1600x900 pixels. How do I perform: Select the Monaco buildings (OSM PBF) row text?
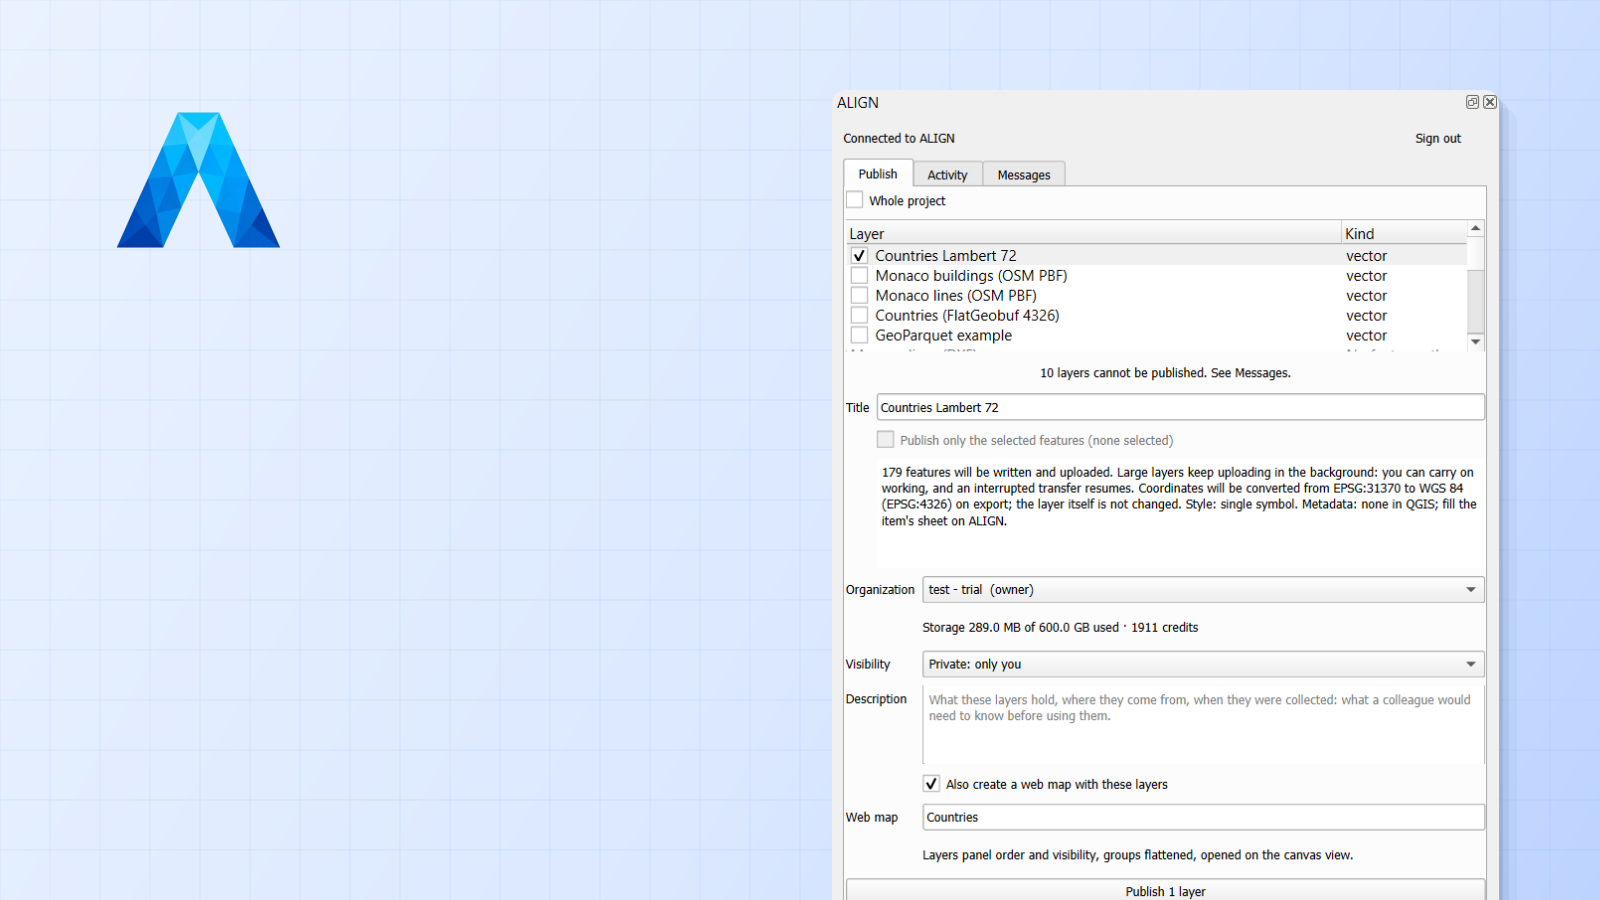pyautogui.click(x=971, y=276)
